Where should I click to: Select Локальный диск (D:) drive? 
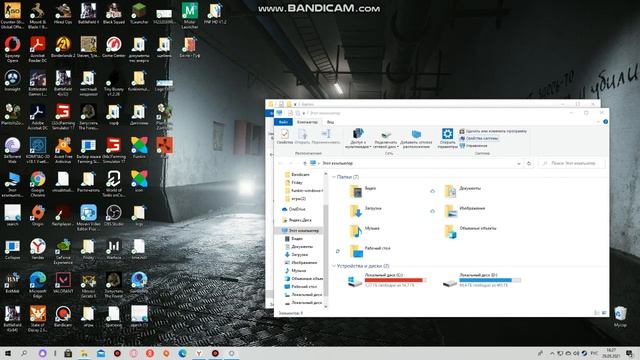click(x=482, y=280)
